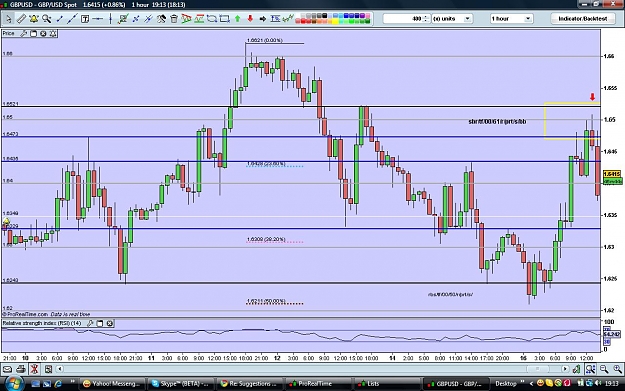
Task: Click the trash bin delete objects icon
Action: coord(174,19)
